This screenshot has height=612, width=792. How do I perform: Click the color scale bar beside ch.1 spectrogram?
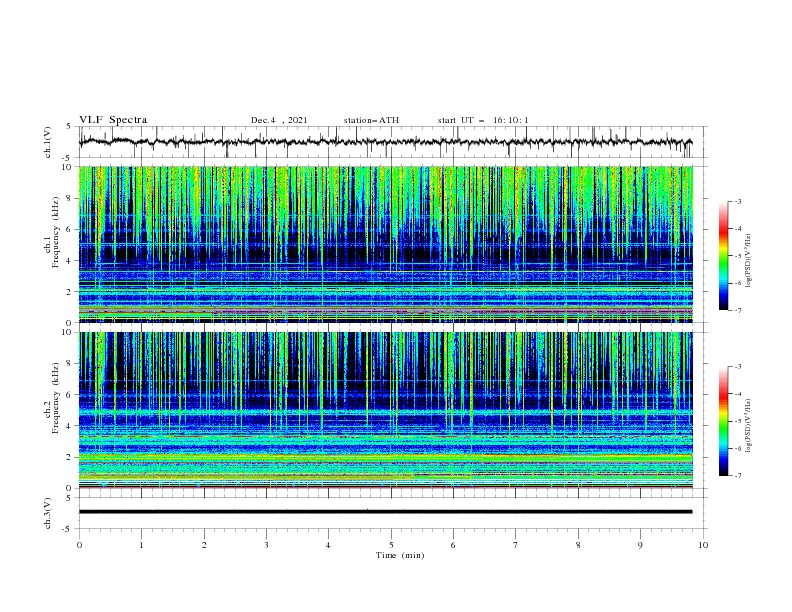724,256
